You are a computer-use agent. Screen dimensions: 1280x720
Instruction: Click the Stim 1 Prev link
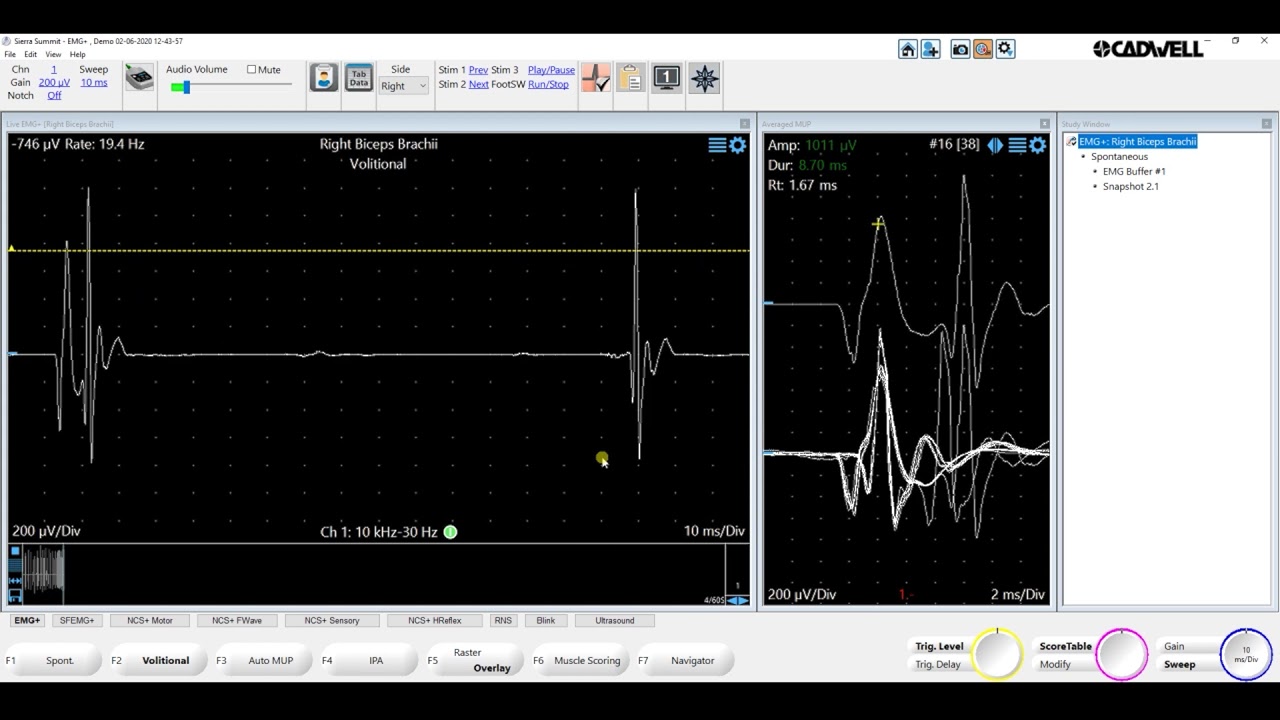tap(478, 70)
